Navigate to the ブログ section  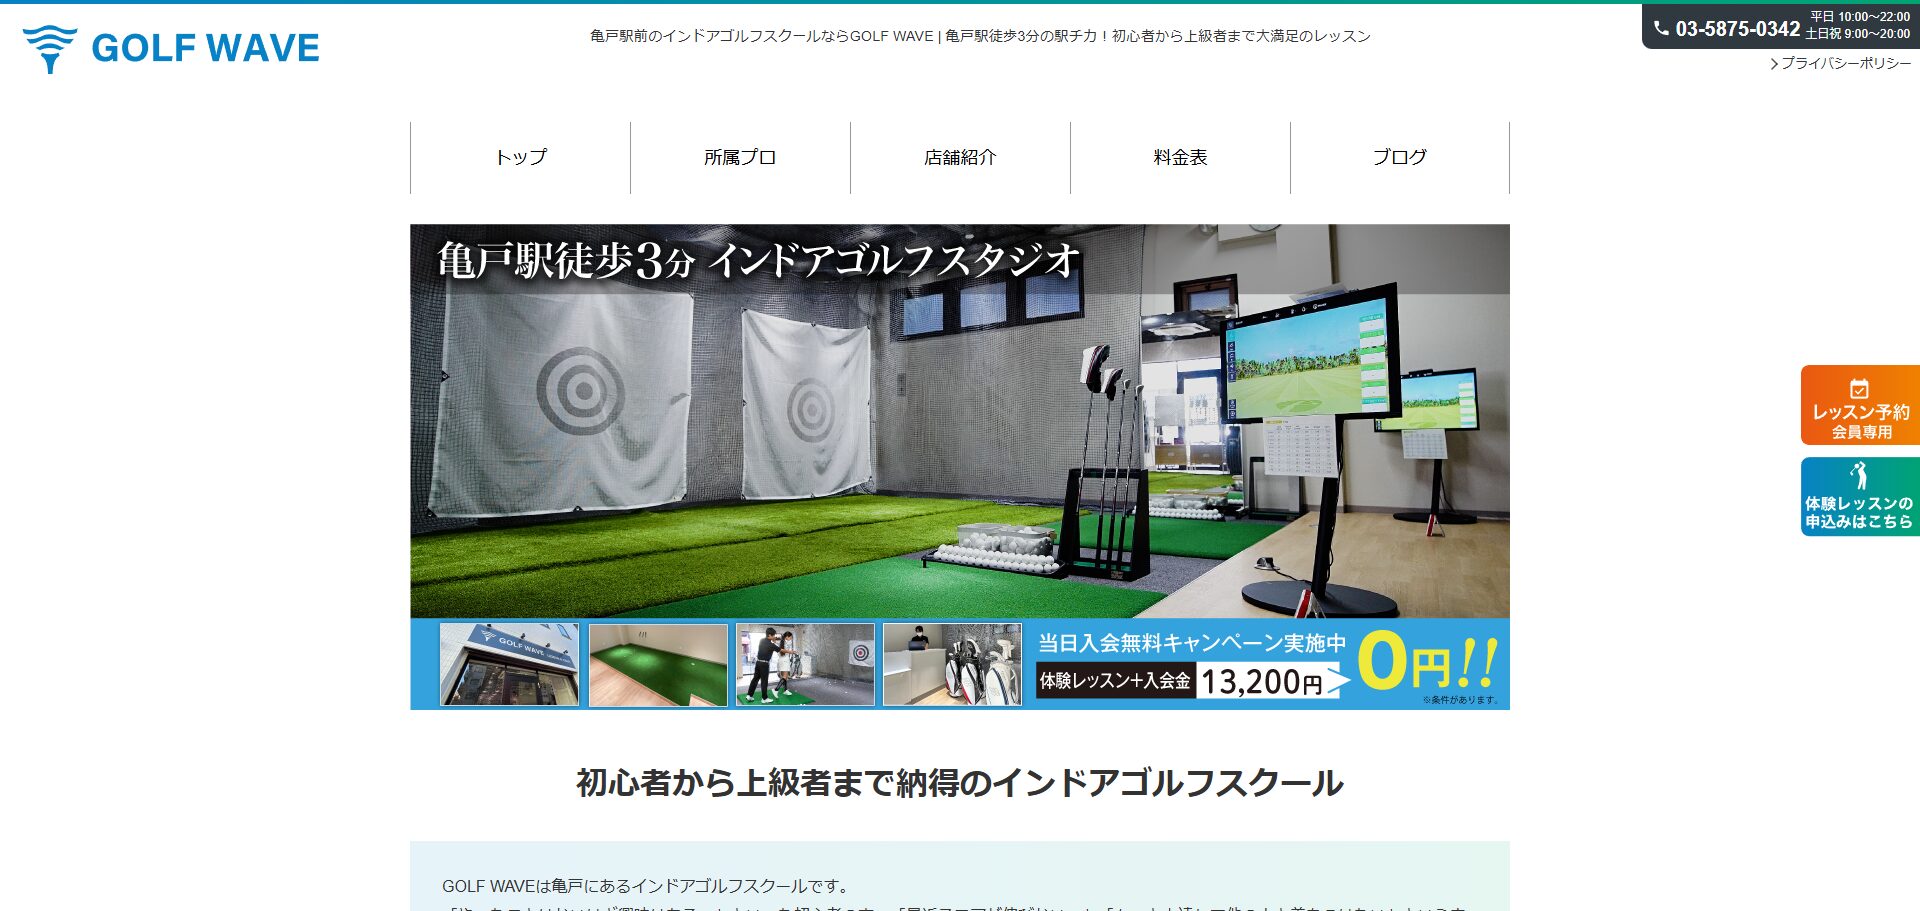tap(1399, 158)
